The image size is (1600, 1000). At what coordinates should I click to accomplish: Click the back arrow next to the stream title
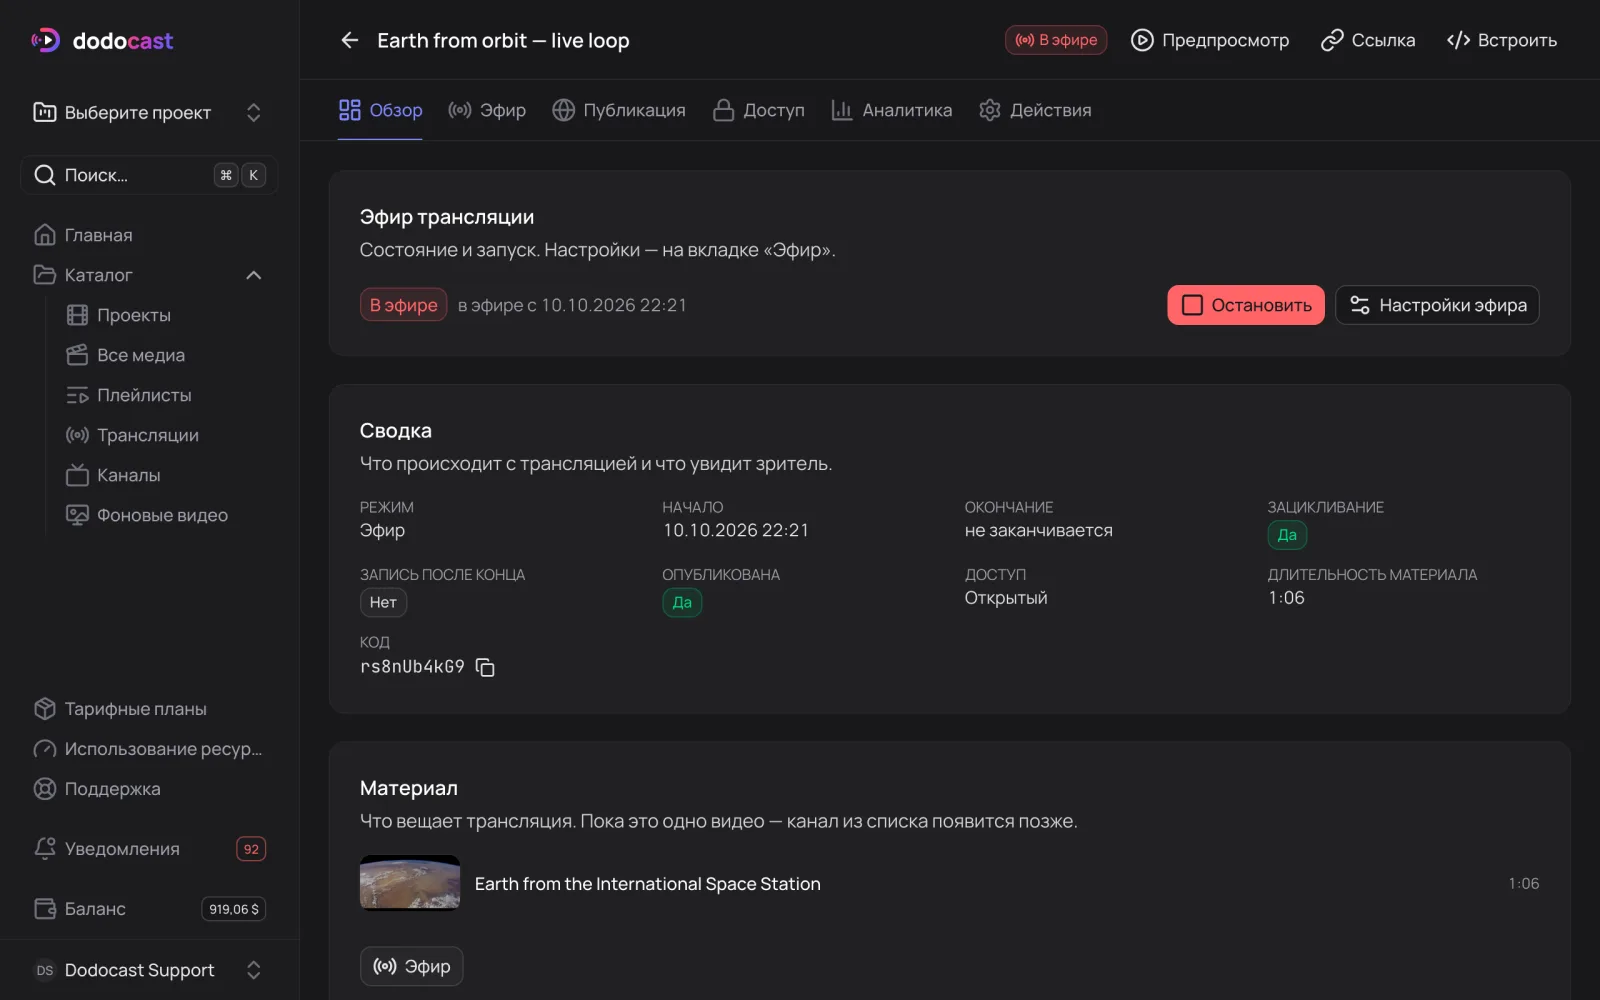coord(349,40)
